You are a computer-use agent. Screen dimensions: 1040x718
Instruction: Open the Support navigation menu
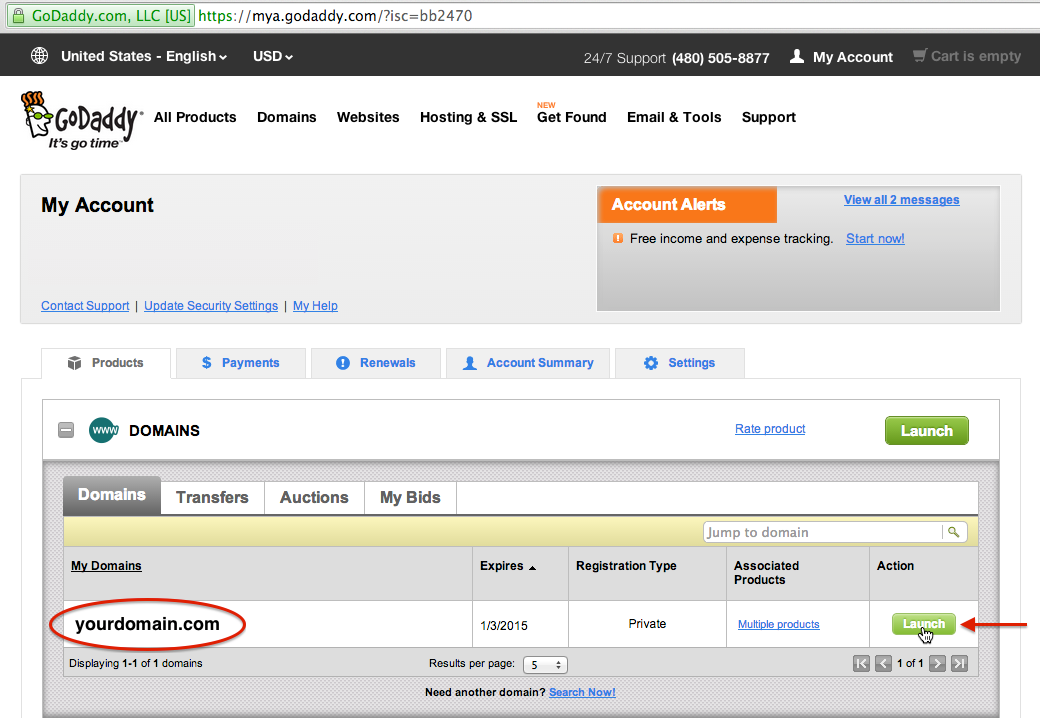[x=769, y=117]
